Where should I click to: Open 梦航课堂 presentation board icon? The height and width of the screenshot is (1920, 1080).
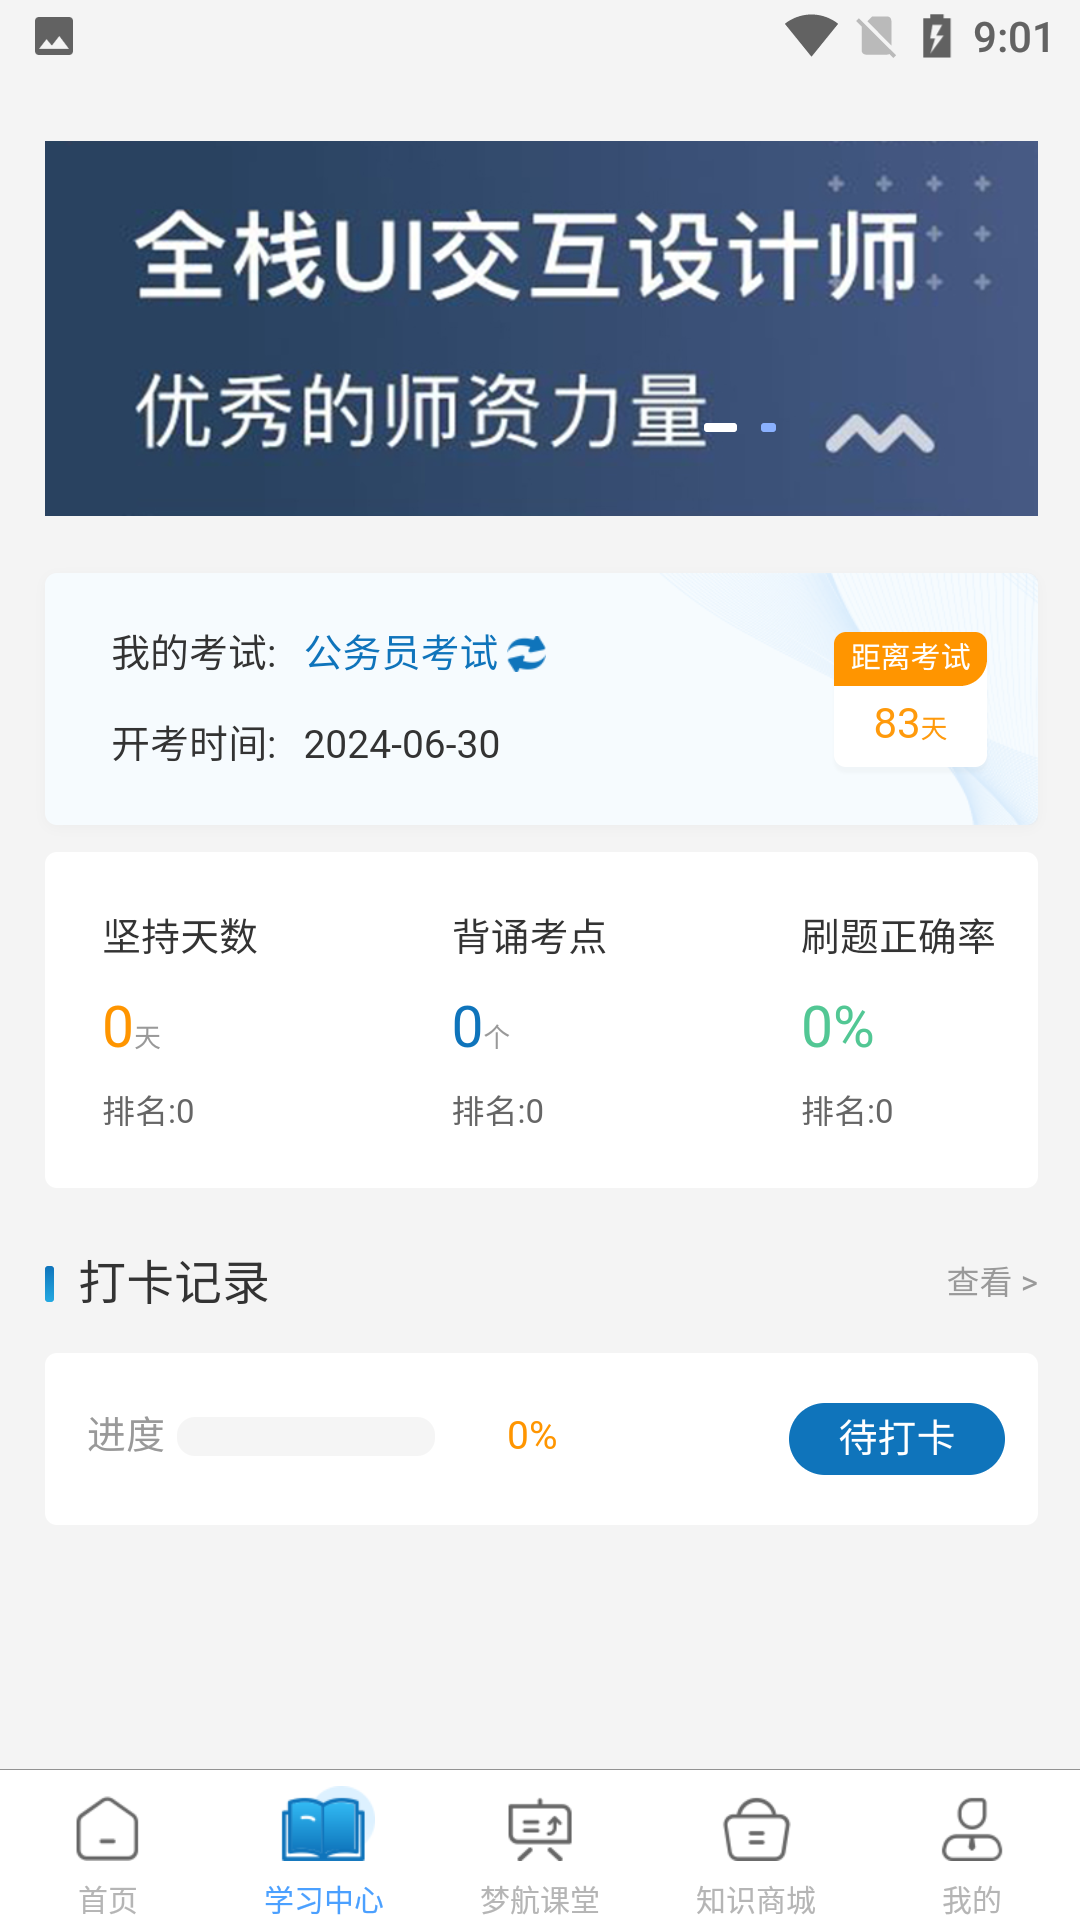pyautogui.click(x=540, y=1829)
